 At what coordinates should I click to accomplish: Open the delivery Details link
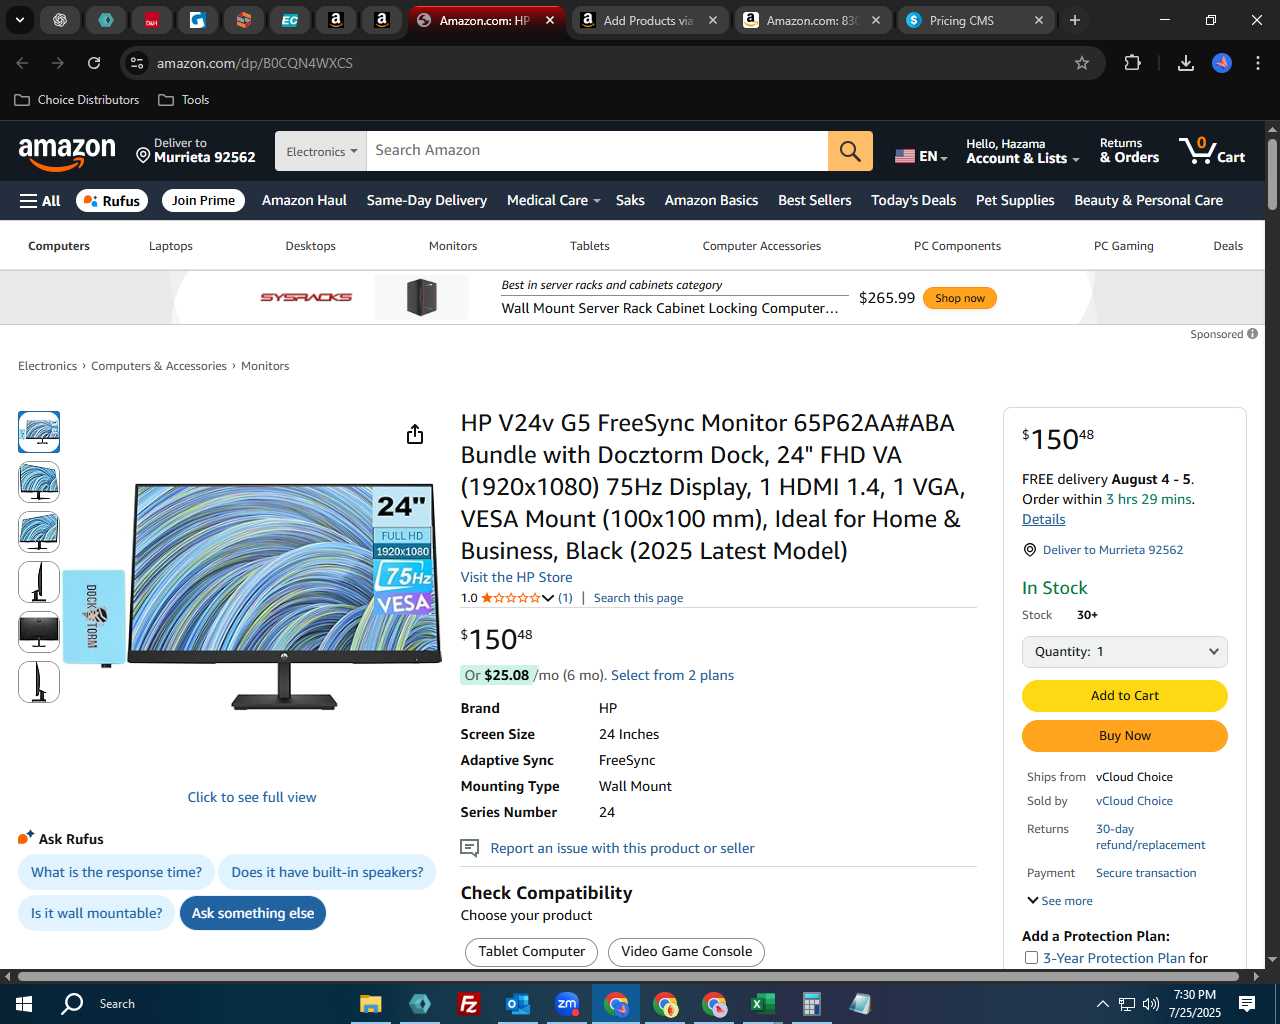click(x=1043, y=519)
